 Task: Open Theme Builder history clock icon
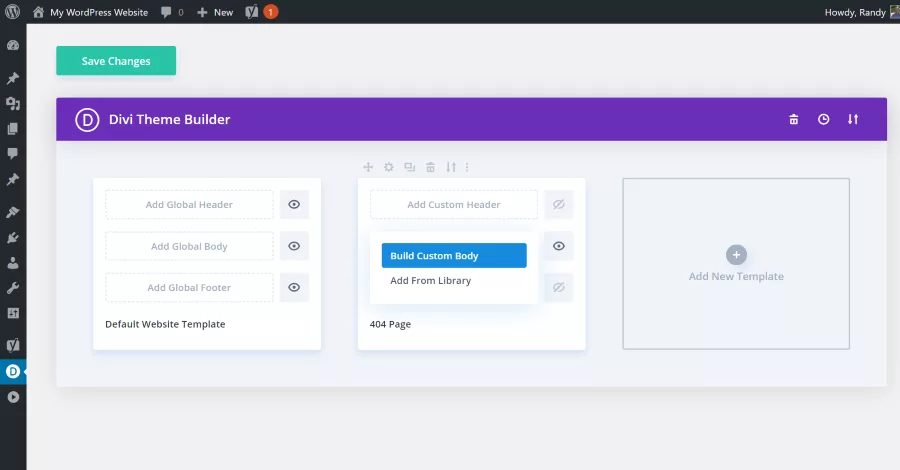point(824,119)
